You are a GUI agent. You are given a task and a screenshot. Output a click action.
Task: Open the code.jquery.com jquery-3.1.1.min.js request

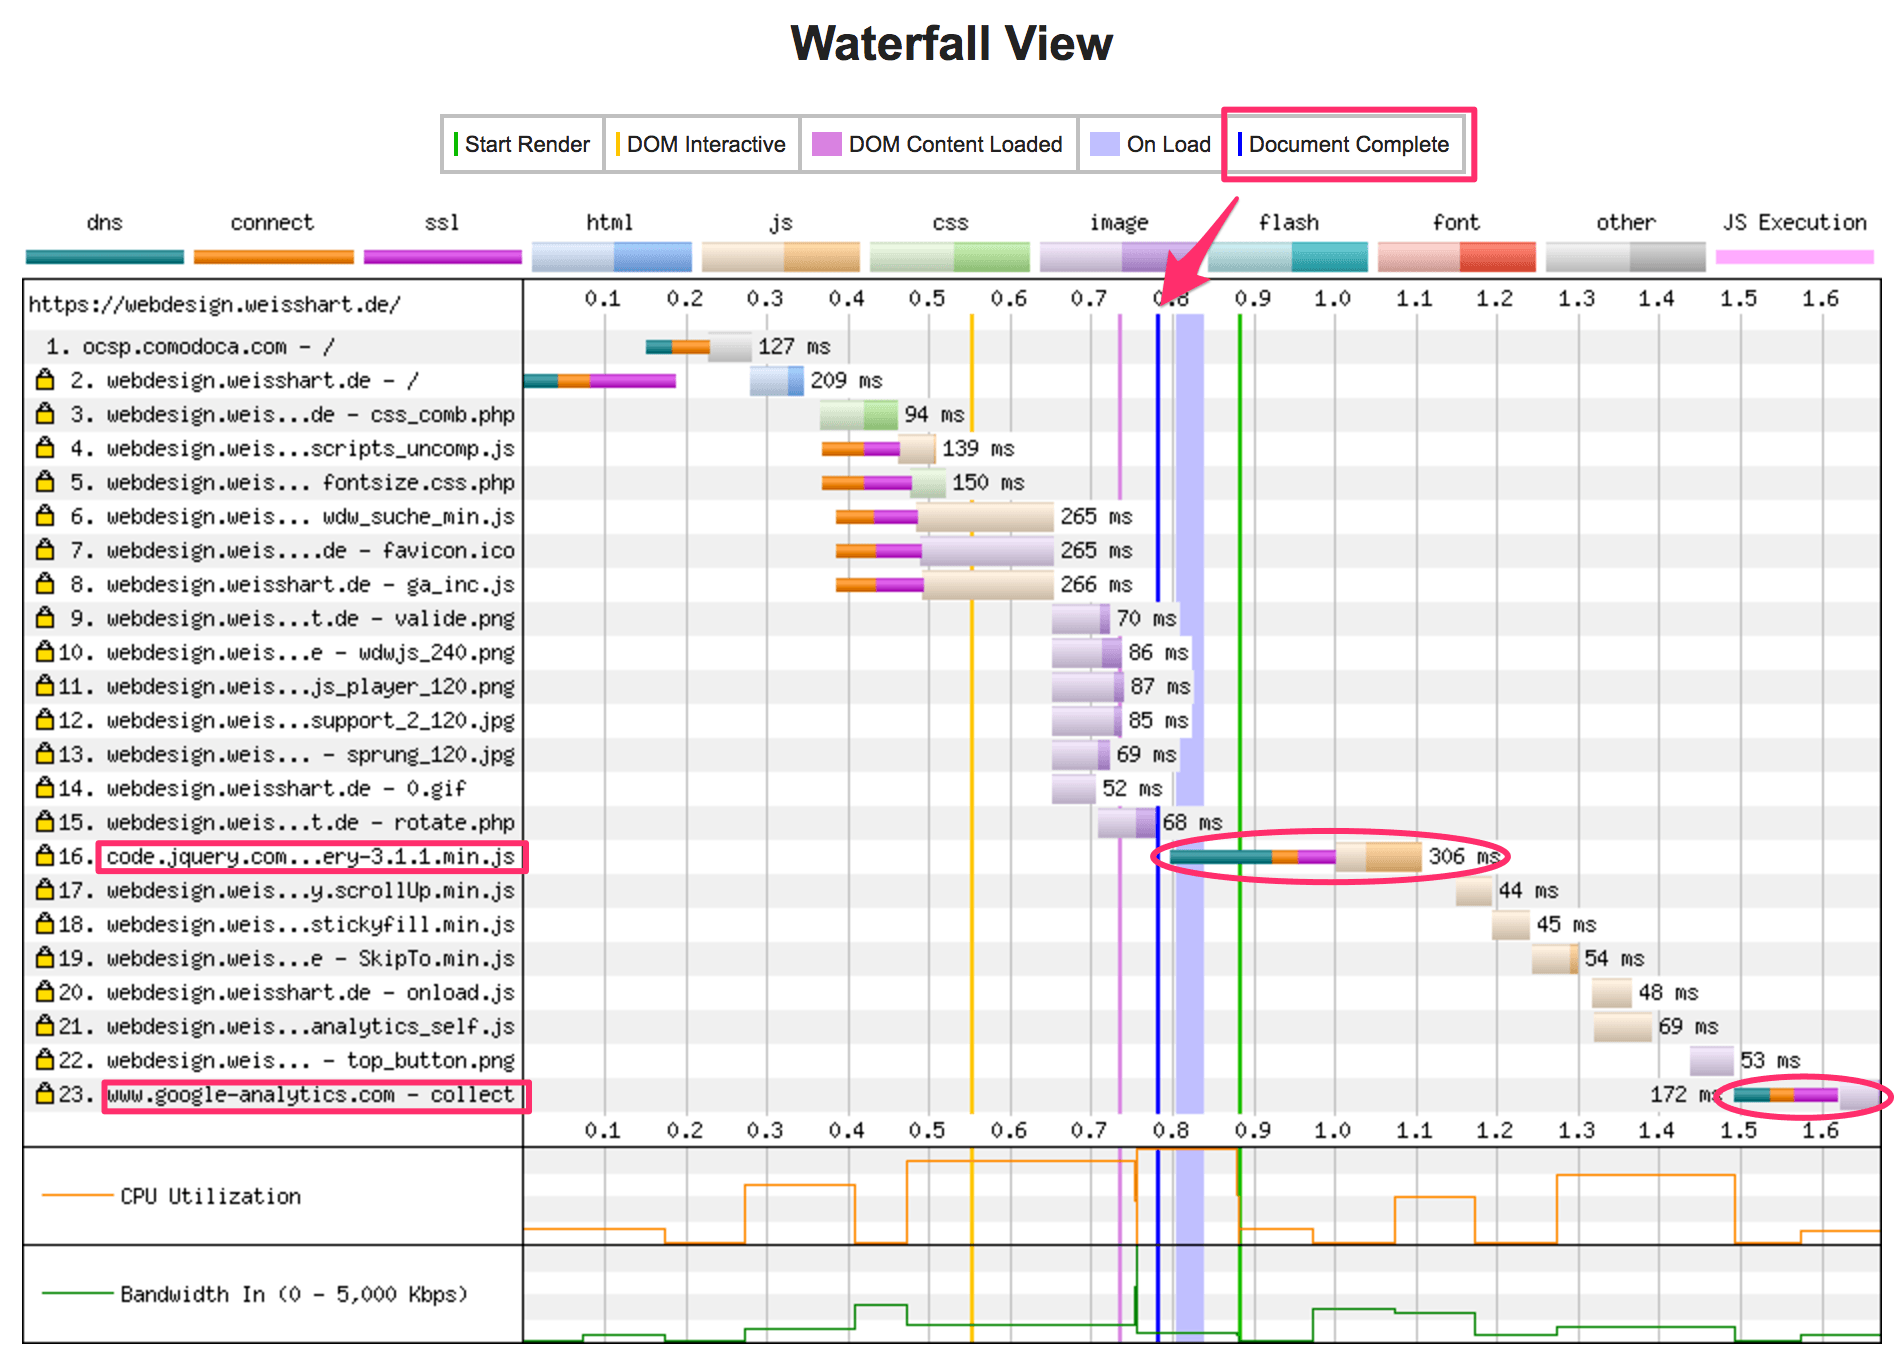click(x=311, y=857)
